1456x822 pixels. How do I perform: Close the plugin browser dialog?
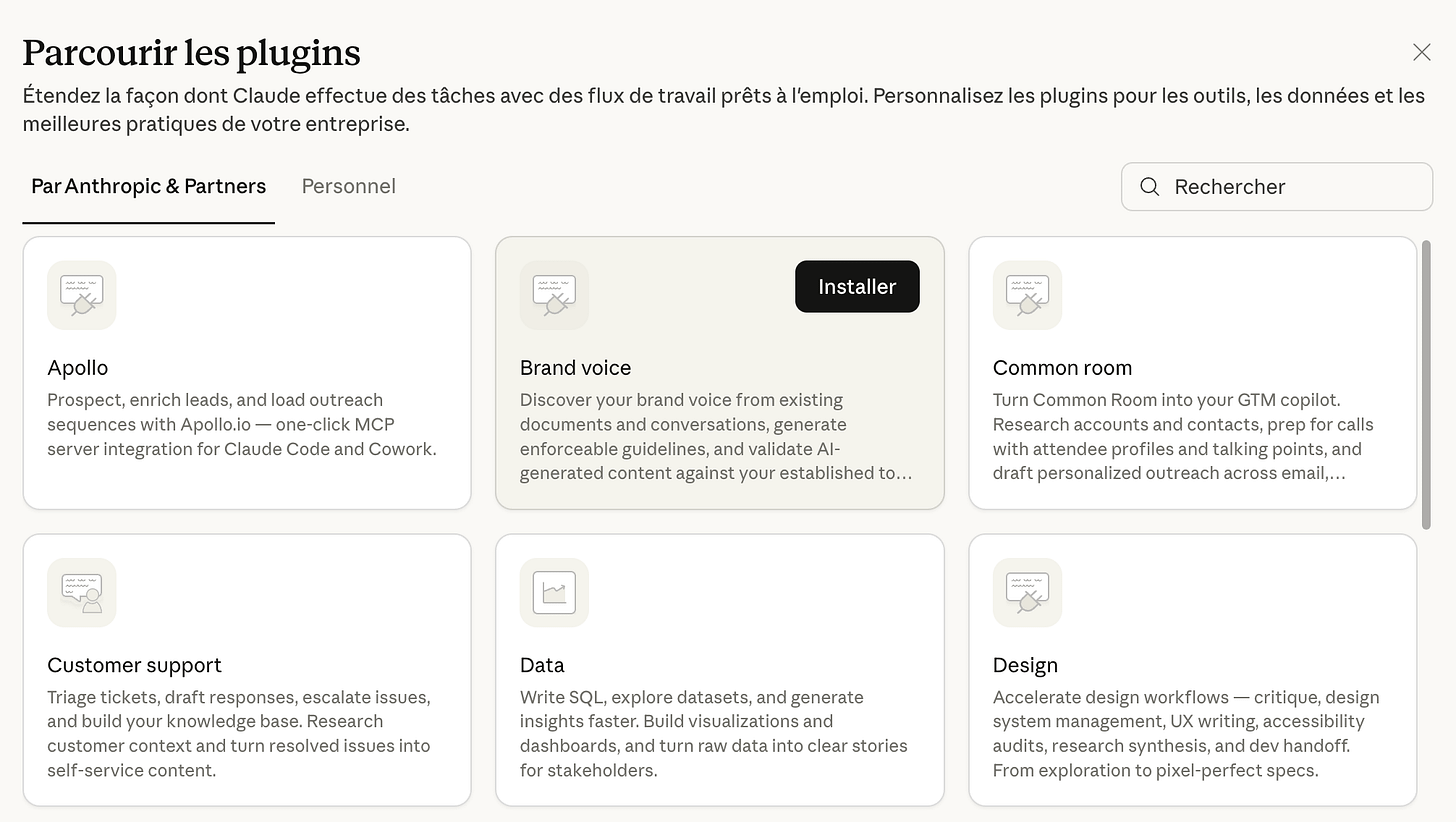[x=1421, y=52]
